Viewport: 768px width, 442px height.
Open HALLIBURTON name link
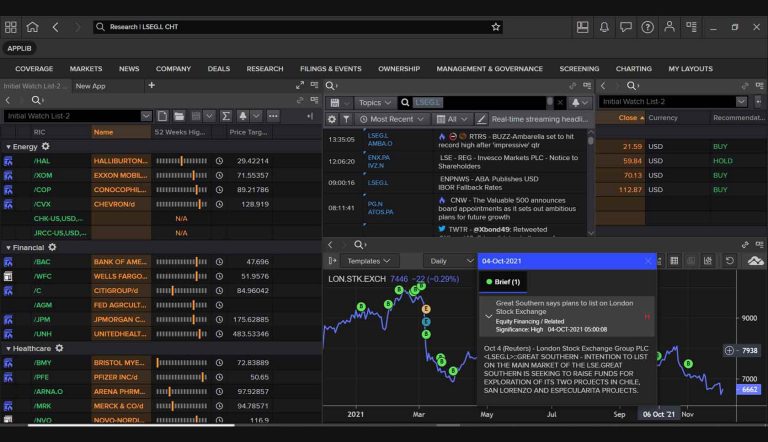tap(120, 161)
